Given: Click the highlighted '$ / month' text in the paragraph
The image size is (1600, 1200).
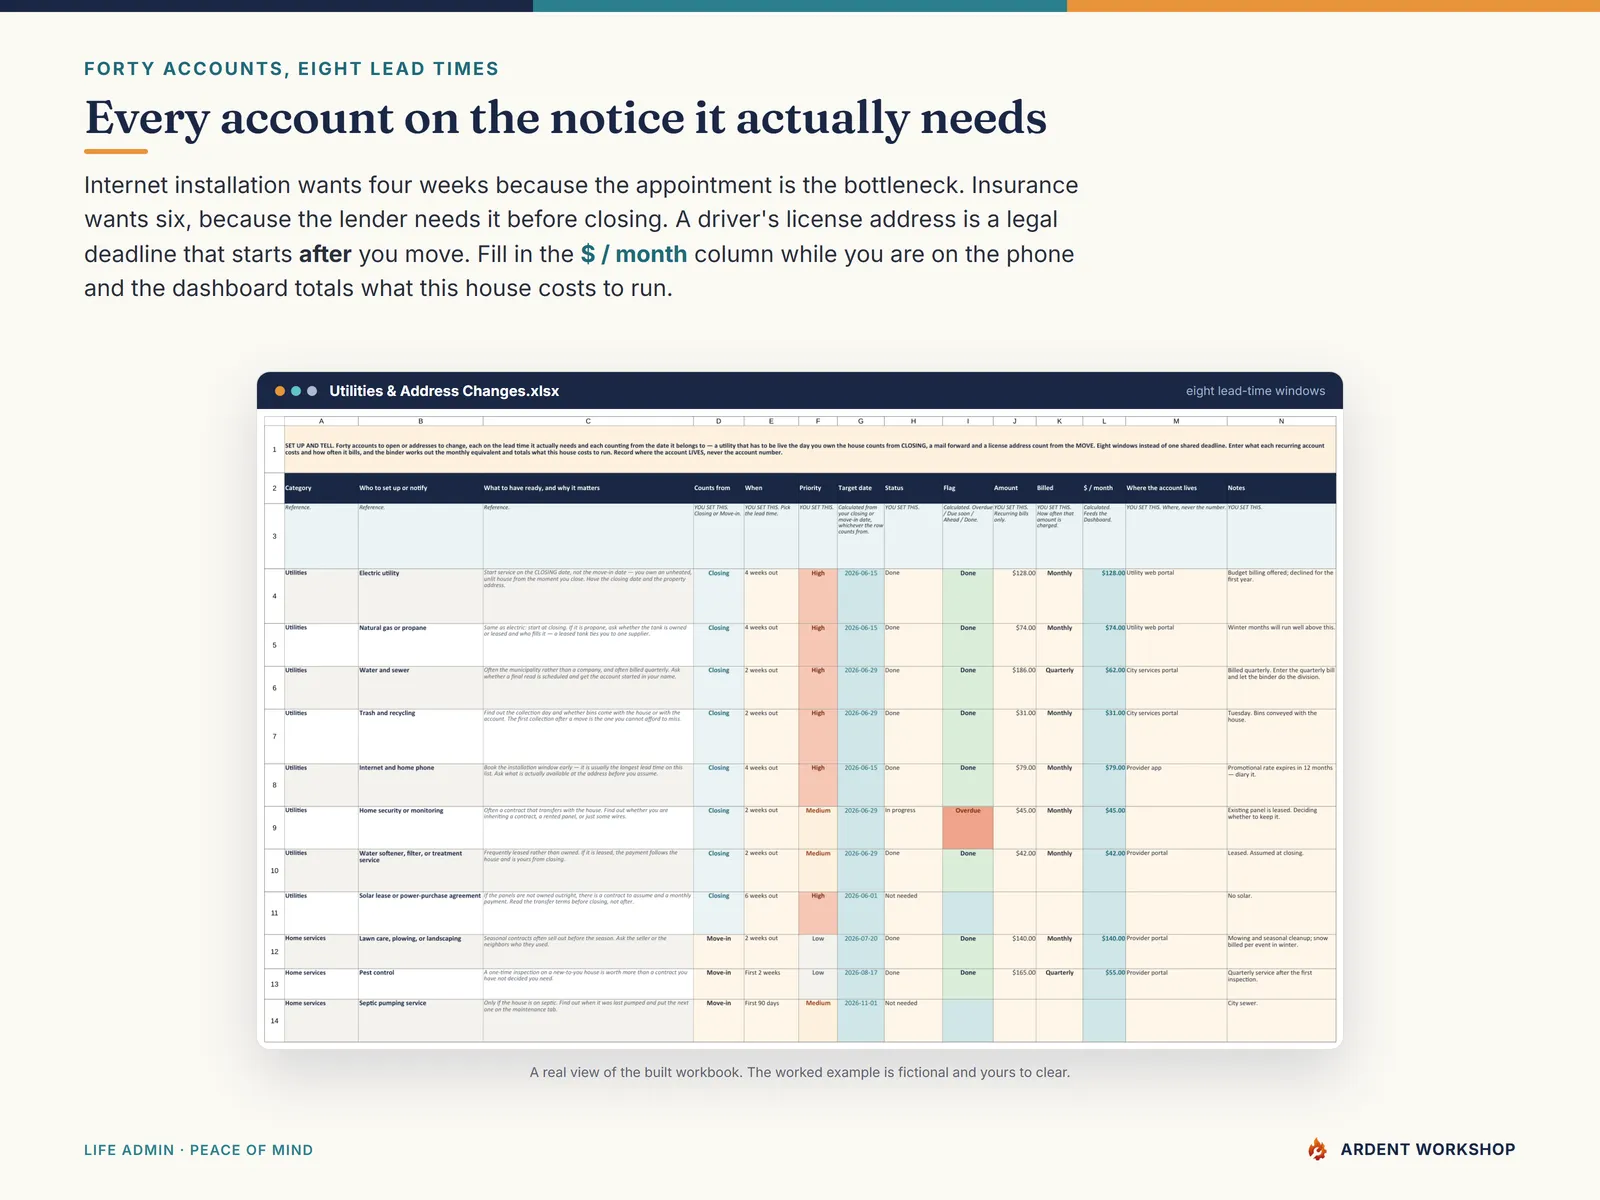Looking at the screenshot, I should [x=634, y=254].
